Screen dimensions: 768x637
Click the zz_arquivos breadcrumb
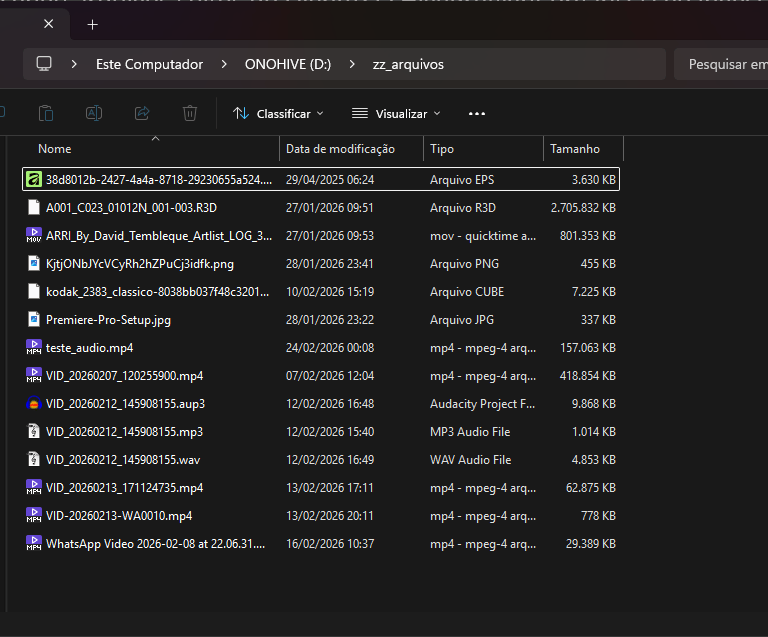pyautogui.click(x=406, y=64)
